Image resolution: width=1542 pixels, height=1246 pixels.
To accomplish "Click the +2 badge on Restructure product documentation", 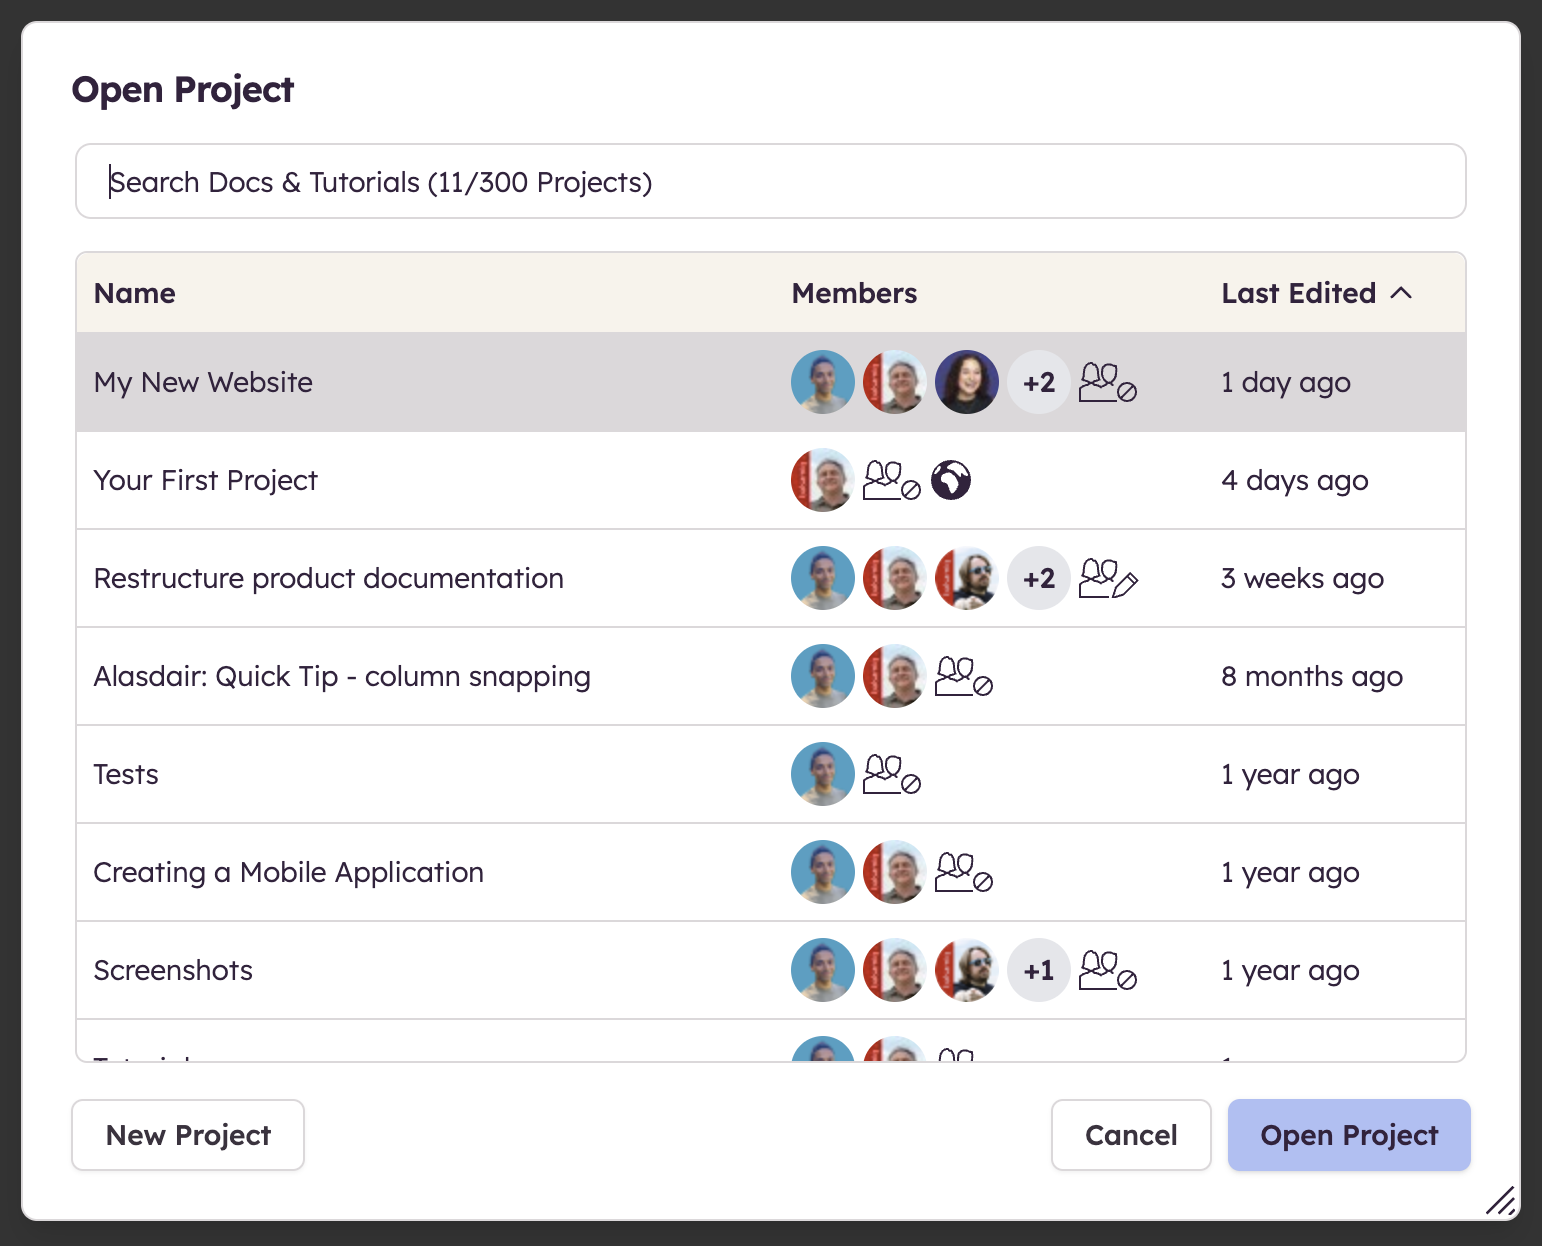I will [1039, 579].
